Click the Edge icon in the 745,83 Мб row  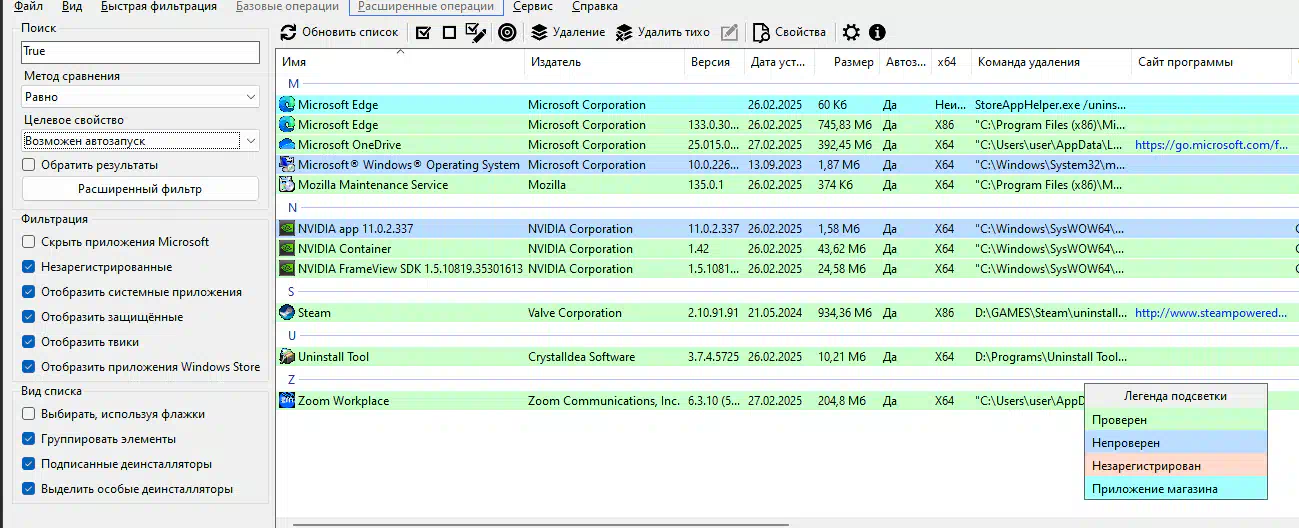[x=287, y=124]
